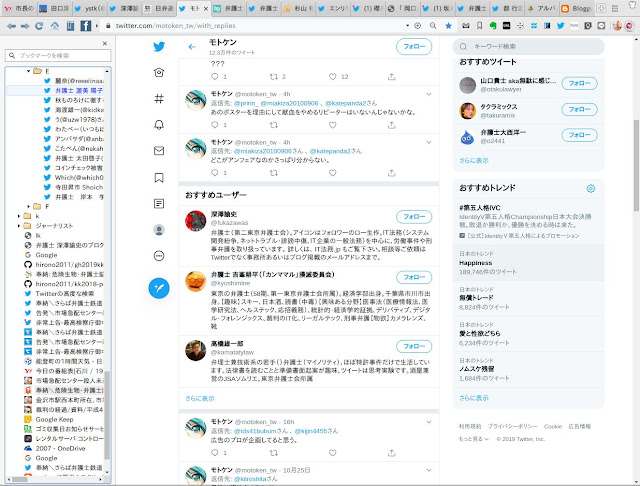Image resolution: width=640 pixels, height=486 pixels.
Task: Open Google Keep bookmark
Action: tap(54, 419)
